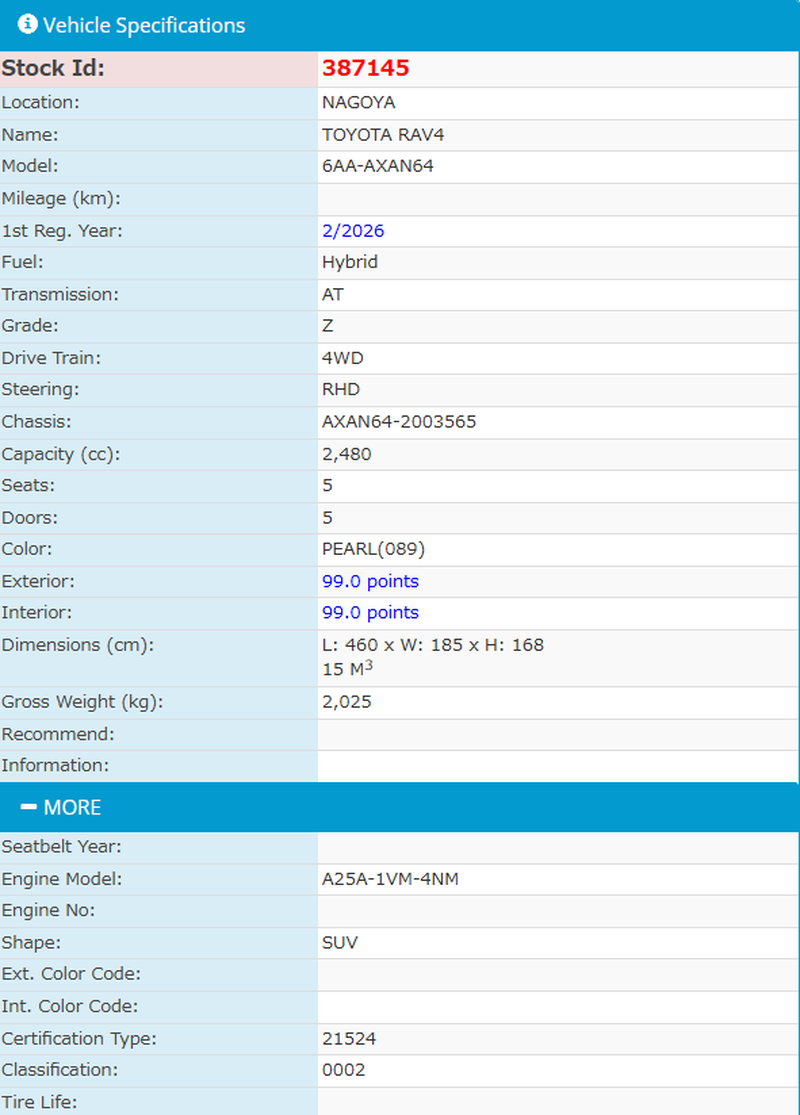Click the info icon beside Vehicle Specifications
The height and width of the screenshot is (1115, 800).
coord(27,24)
